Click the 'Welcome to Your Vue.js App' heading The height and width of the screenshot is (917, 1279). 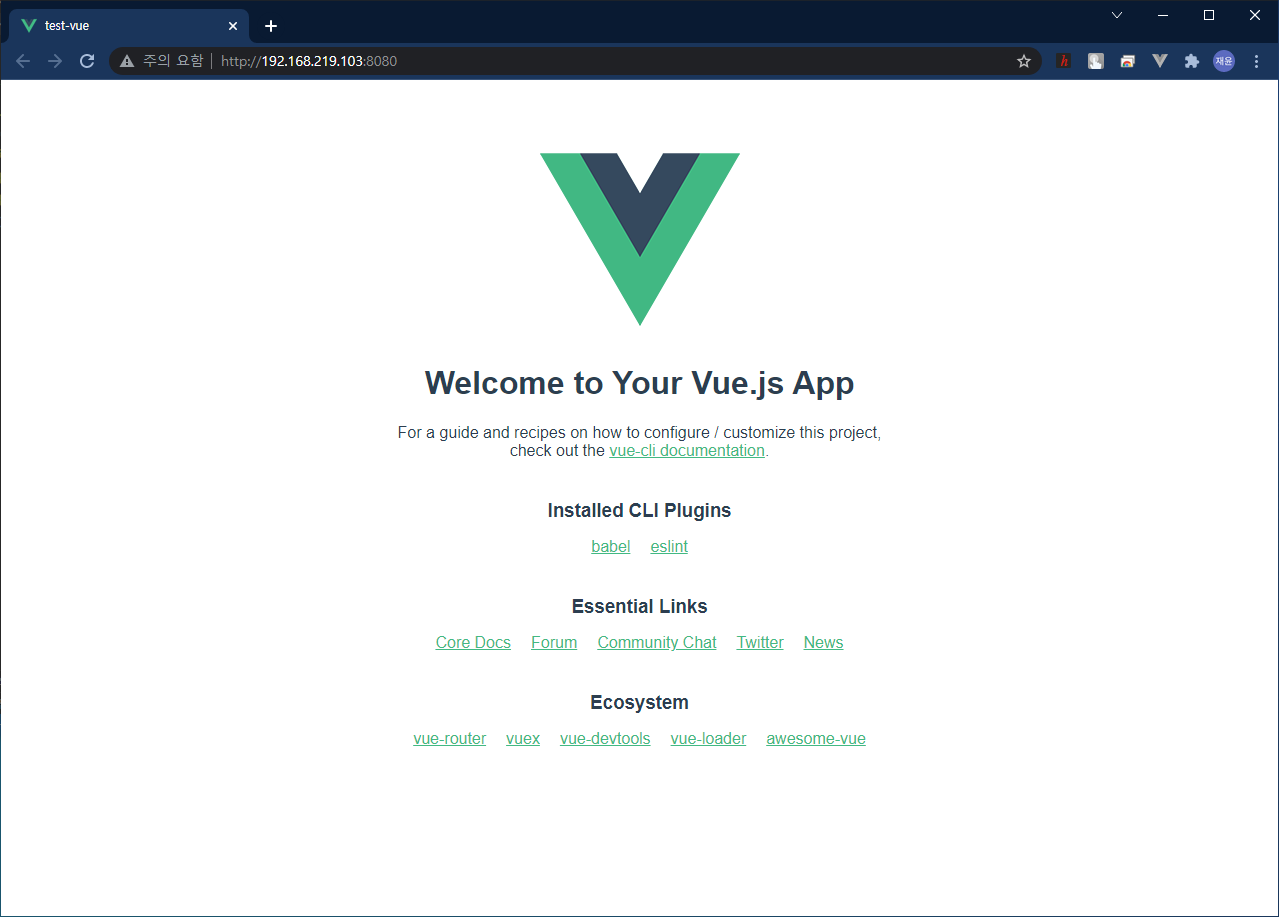tap(640, 383)
